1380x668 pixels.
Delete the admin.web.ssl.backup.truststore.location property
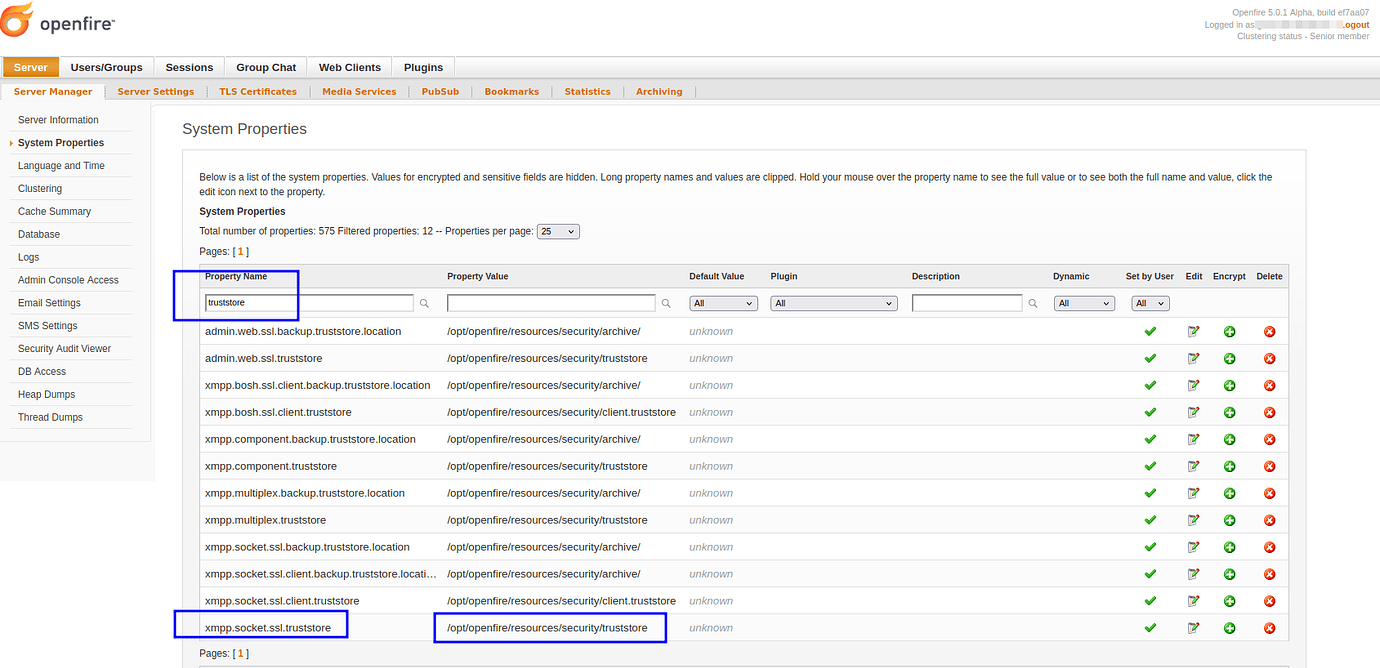(x=1269, y=331)
